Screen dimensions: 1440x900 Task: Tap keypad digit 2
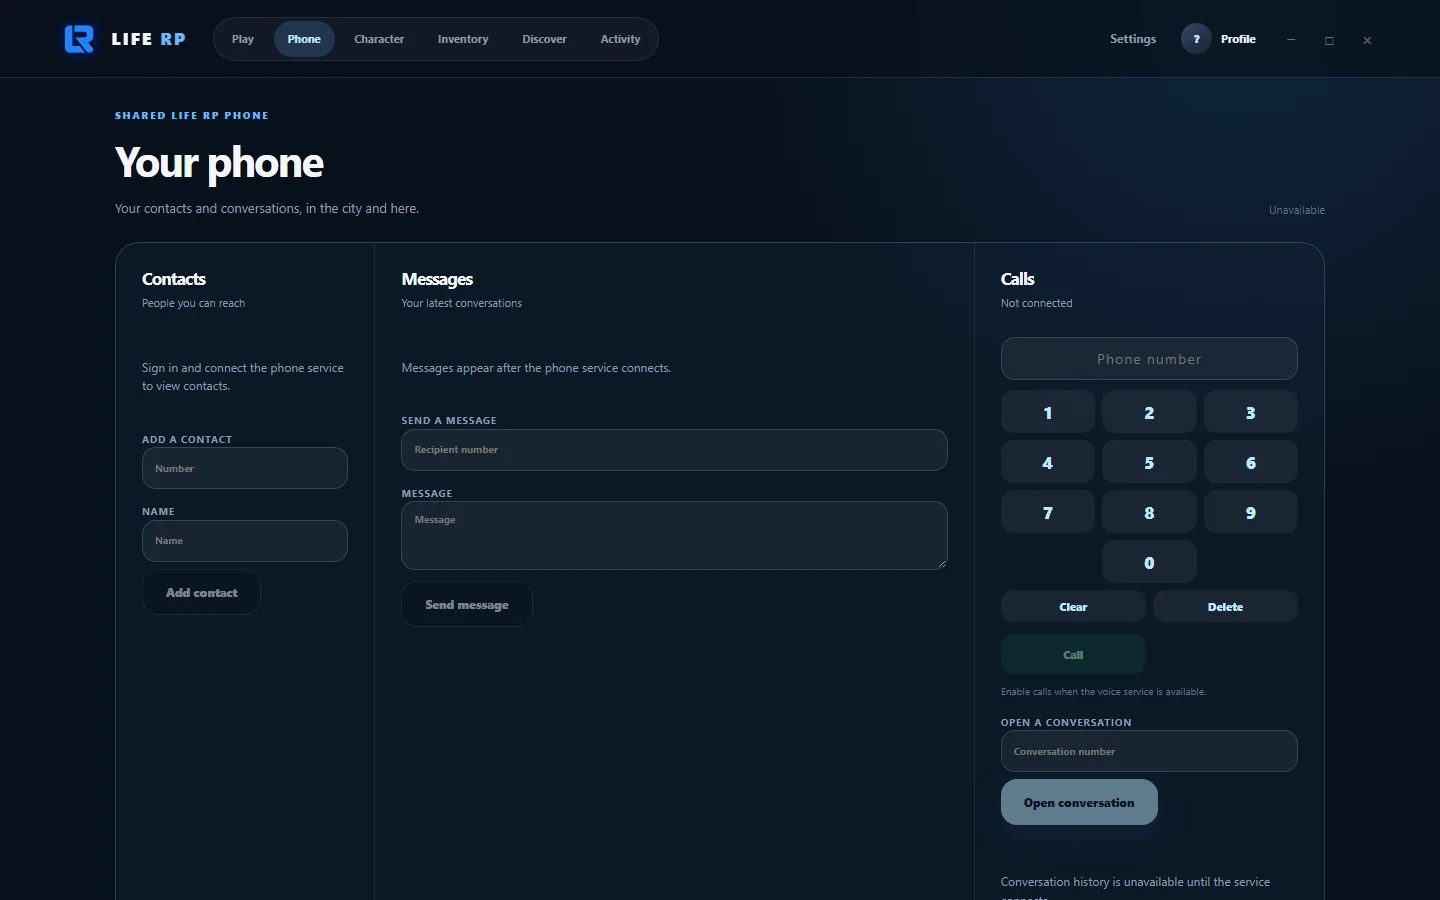click(1149, 412)
